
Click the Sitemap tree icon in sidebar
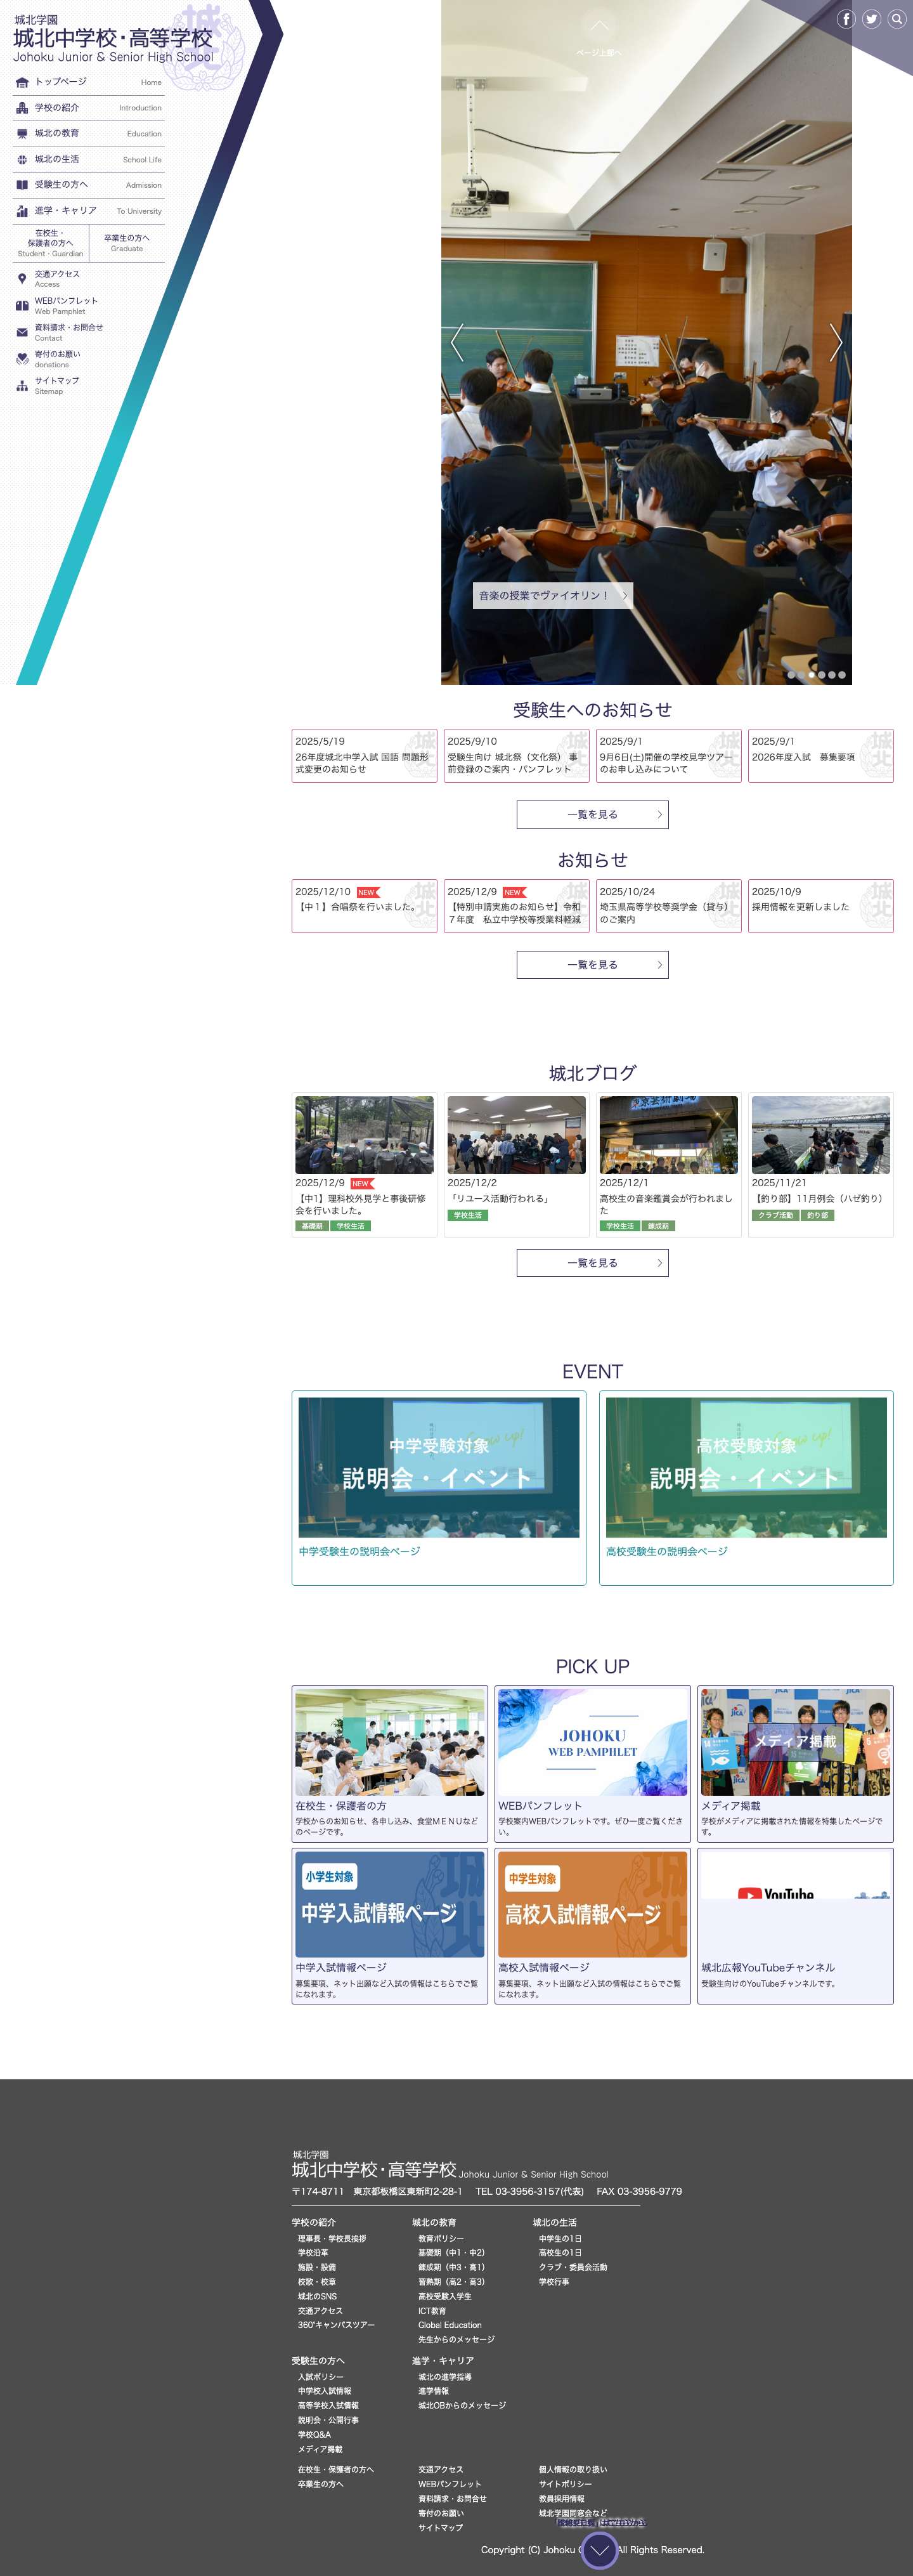(22, 385)
